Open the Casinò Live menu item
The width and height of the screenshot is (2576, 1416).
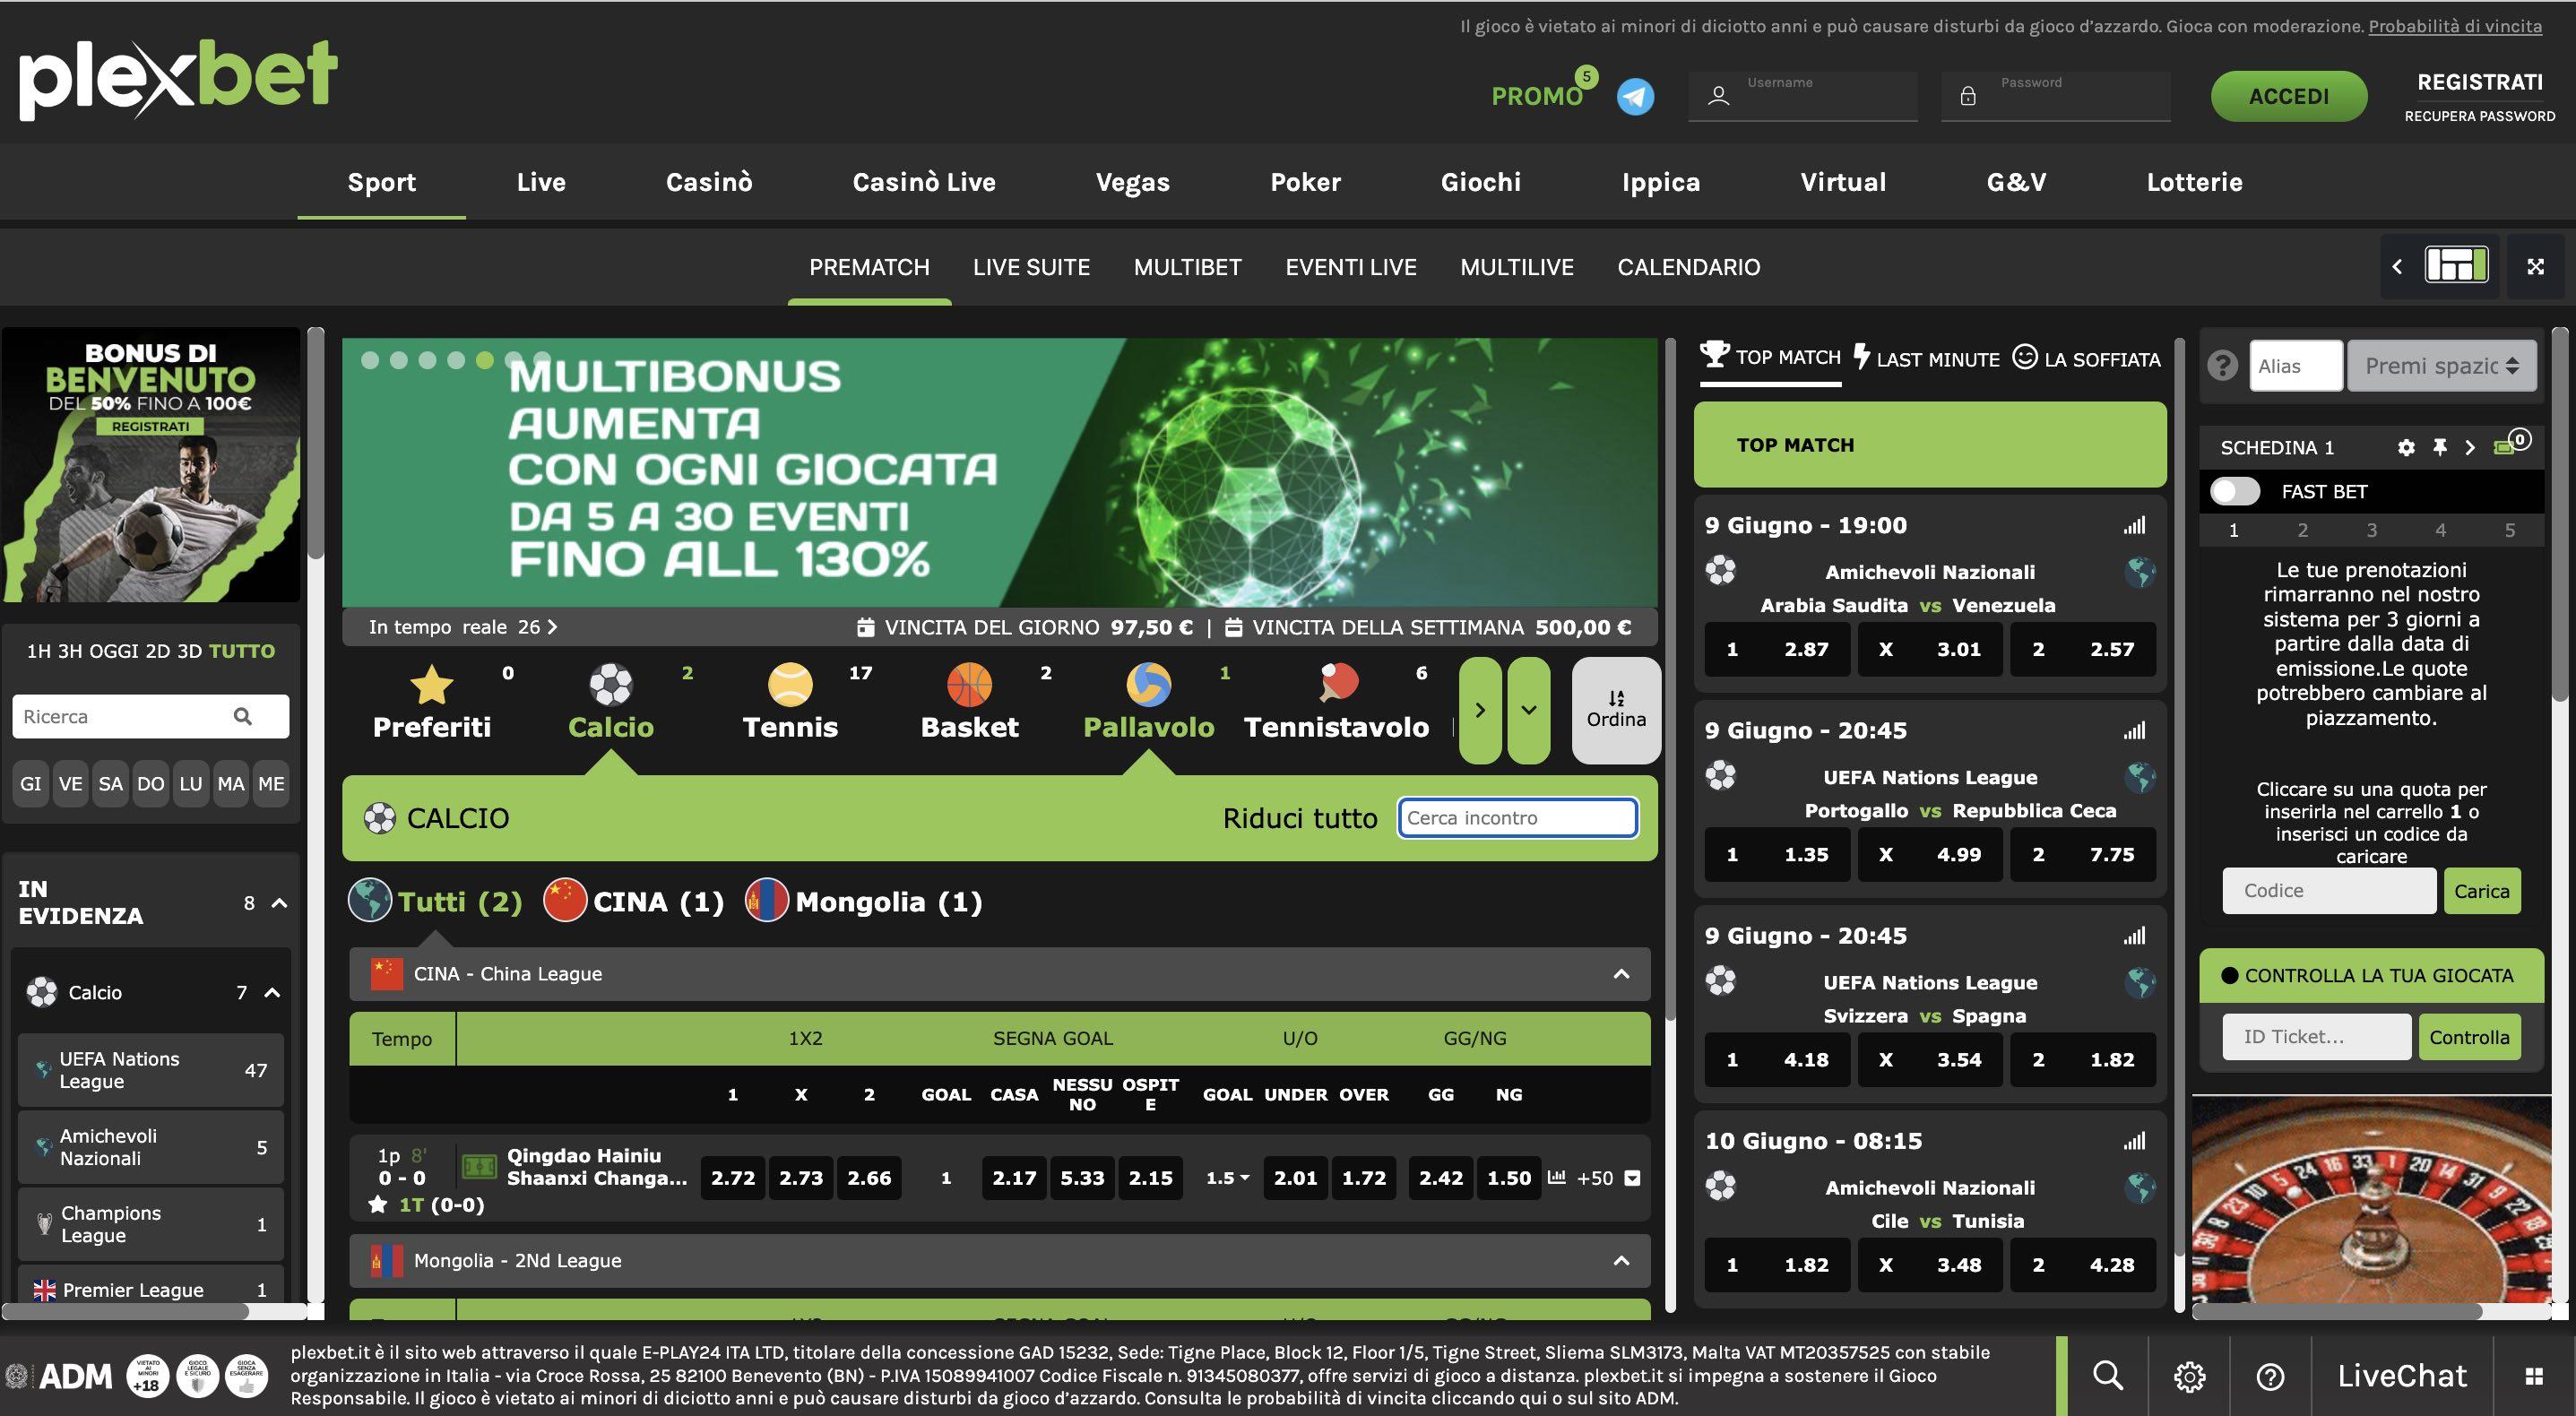tap(923, 182)
